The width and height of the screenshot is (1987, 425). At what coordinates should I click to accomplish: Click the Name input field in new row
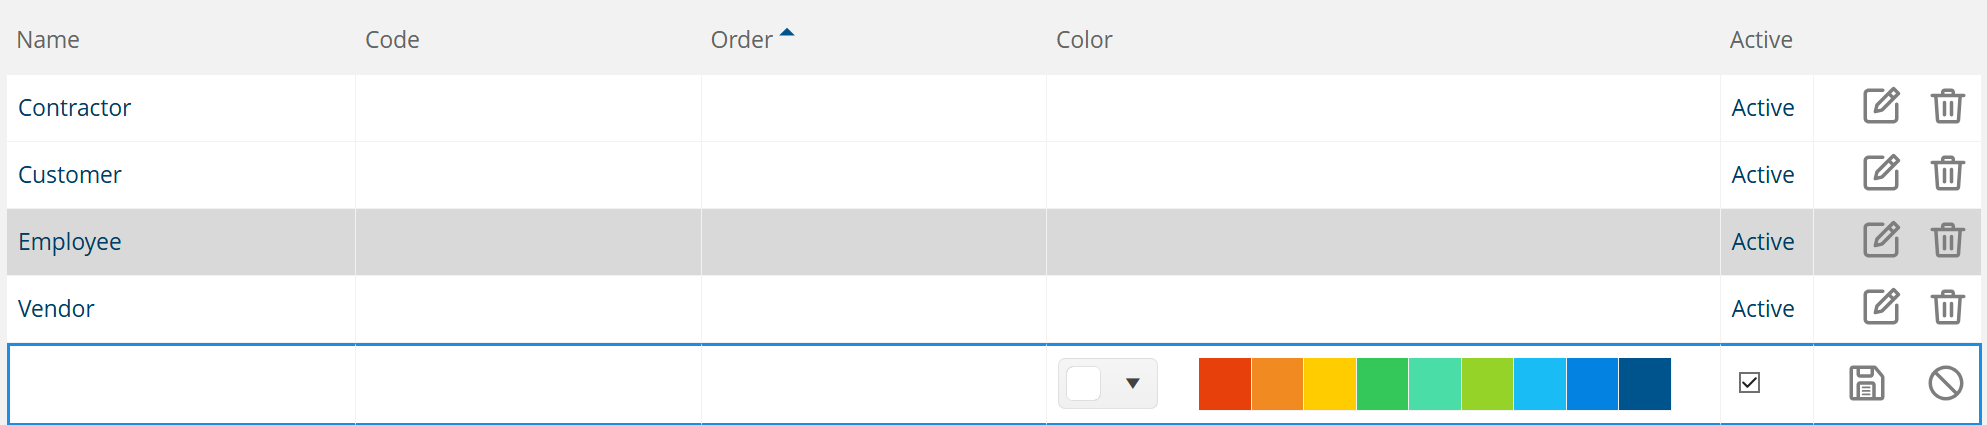tap(182, 384)
